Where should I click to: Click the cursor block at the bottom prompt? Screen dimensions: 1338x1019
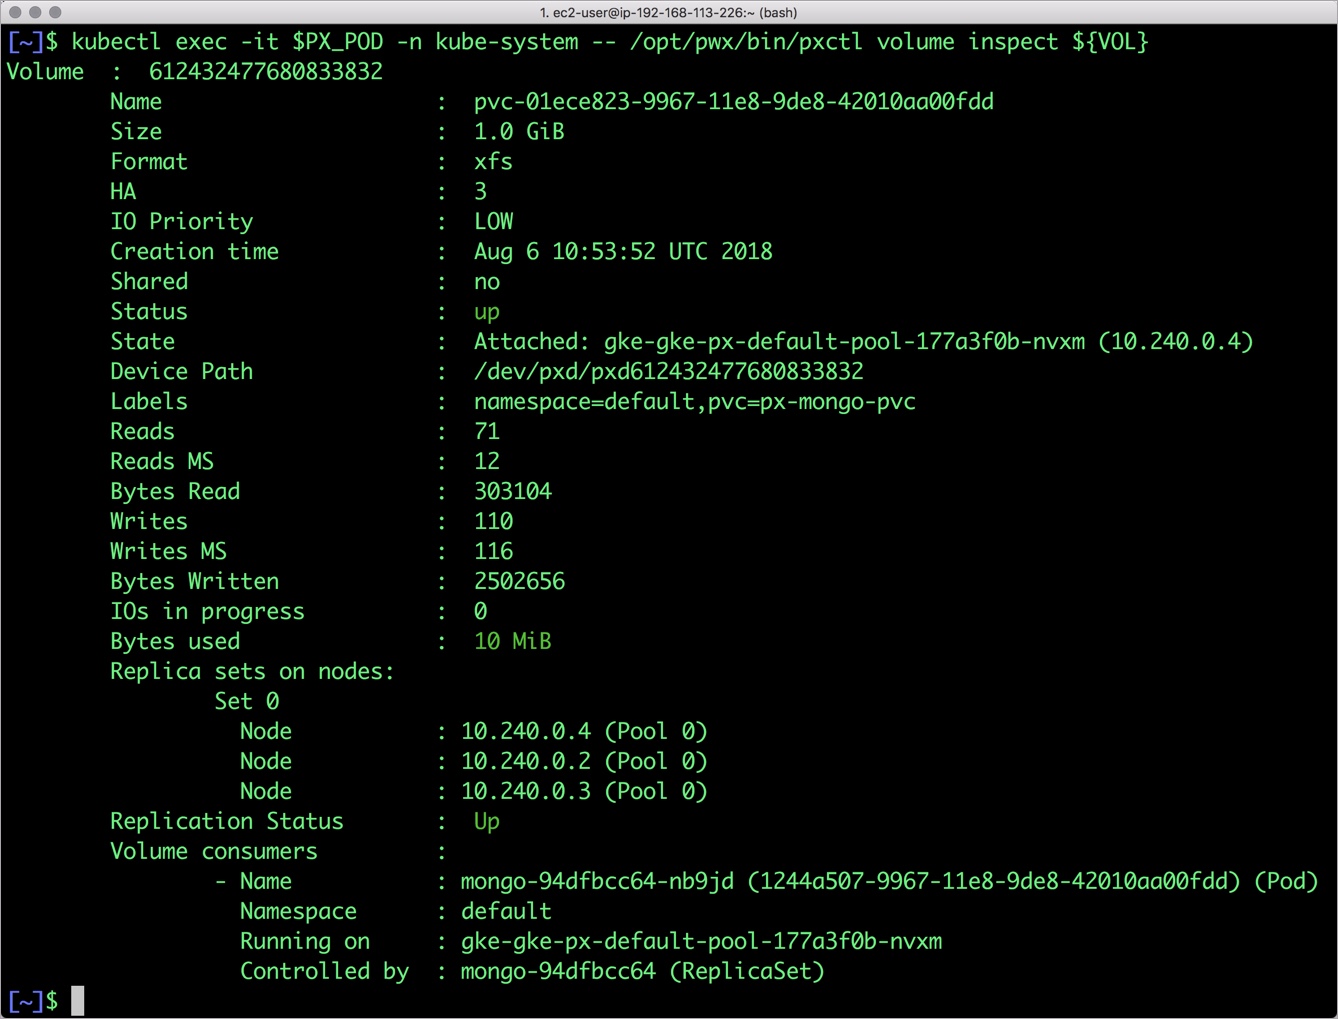(x=78, y=1000)
